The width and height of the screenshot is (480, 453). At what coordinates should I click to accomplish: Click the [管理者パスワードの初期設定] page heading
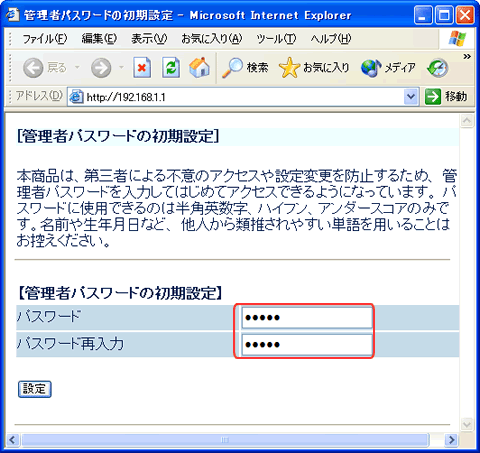pos(118,136)
